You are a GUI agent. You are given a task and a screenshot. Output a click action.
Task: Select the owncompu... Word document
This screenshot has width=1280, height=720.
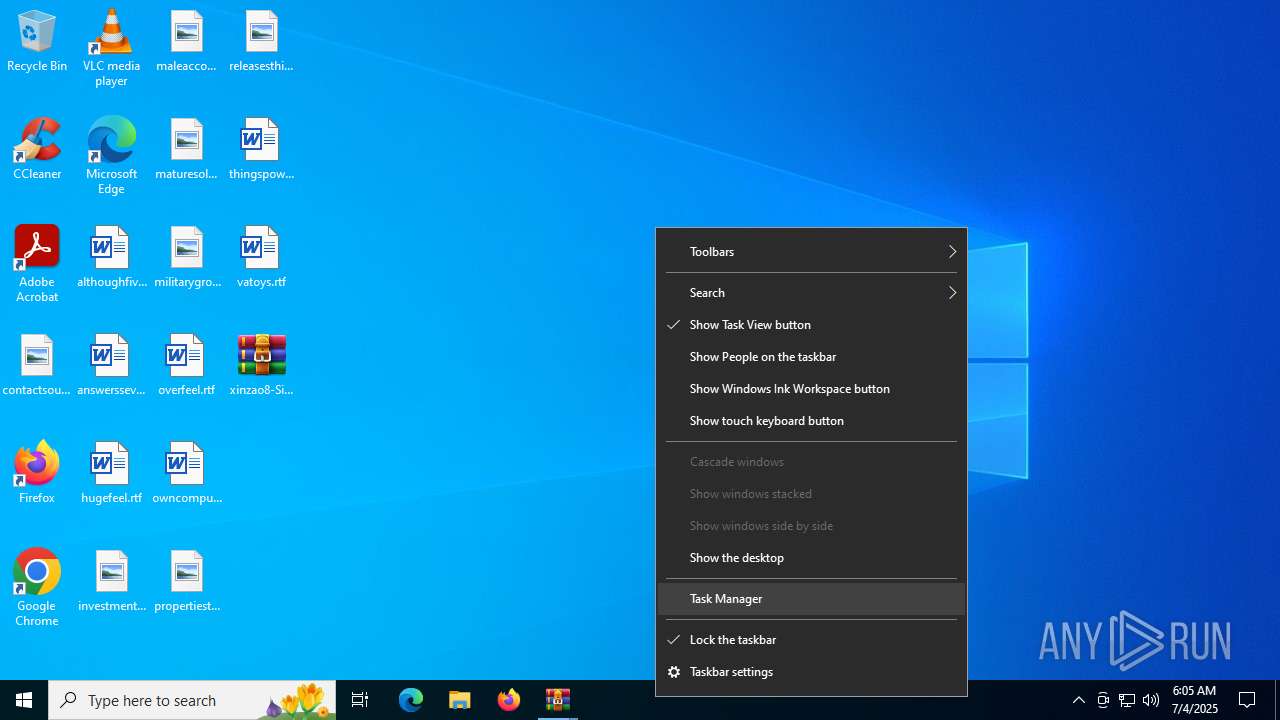pyautogui.click(x=186, y=474)
